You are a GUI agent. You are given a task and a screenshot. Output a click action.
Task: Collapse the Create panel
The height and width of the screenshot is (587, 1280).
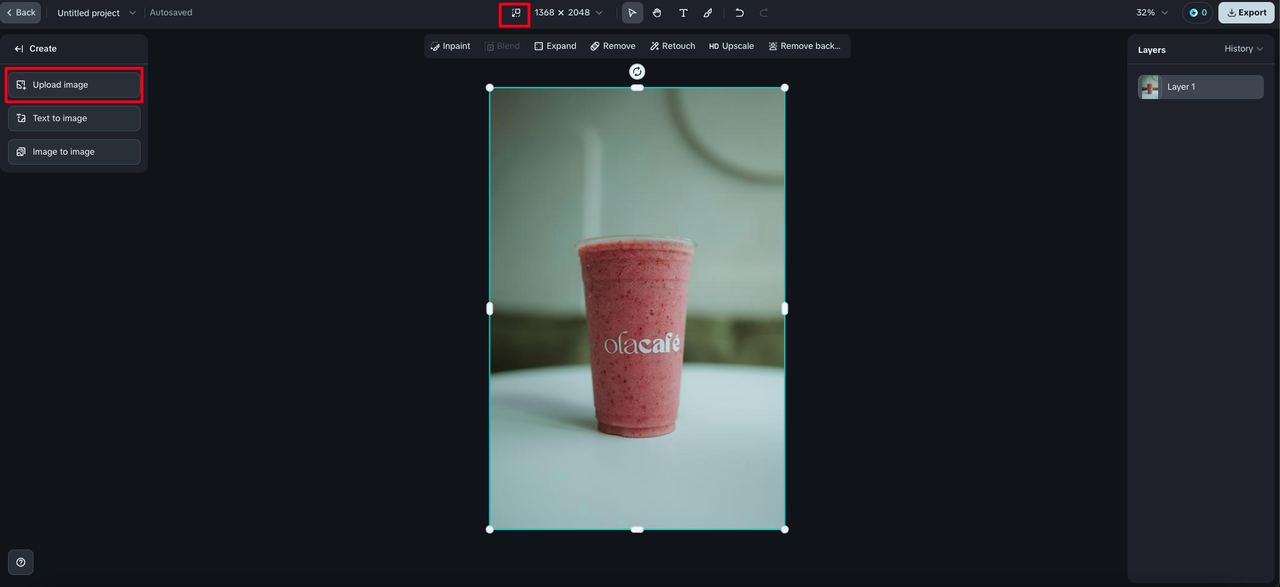(x=19, y=48)
